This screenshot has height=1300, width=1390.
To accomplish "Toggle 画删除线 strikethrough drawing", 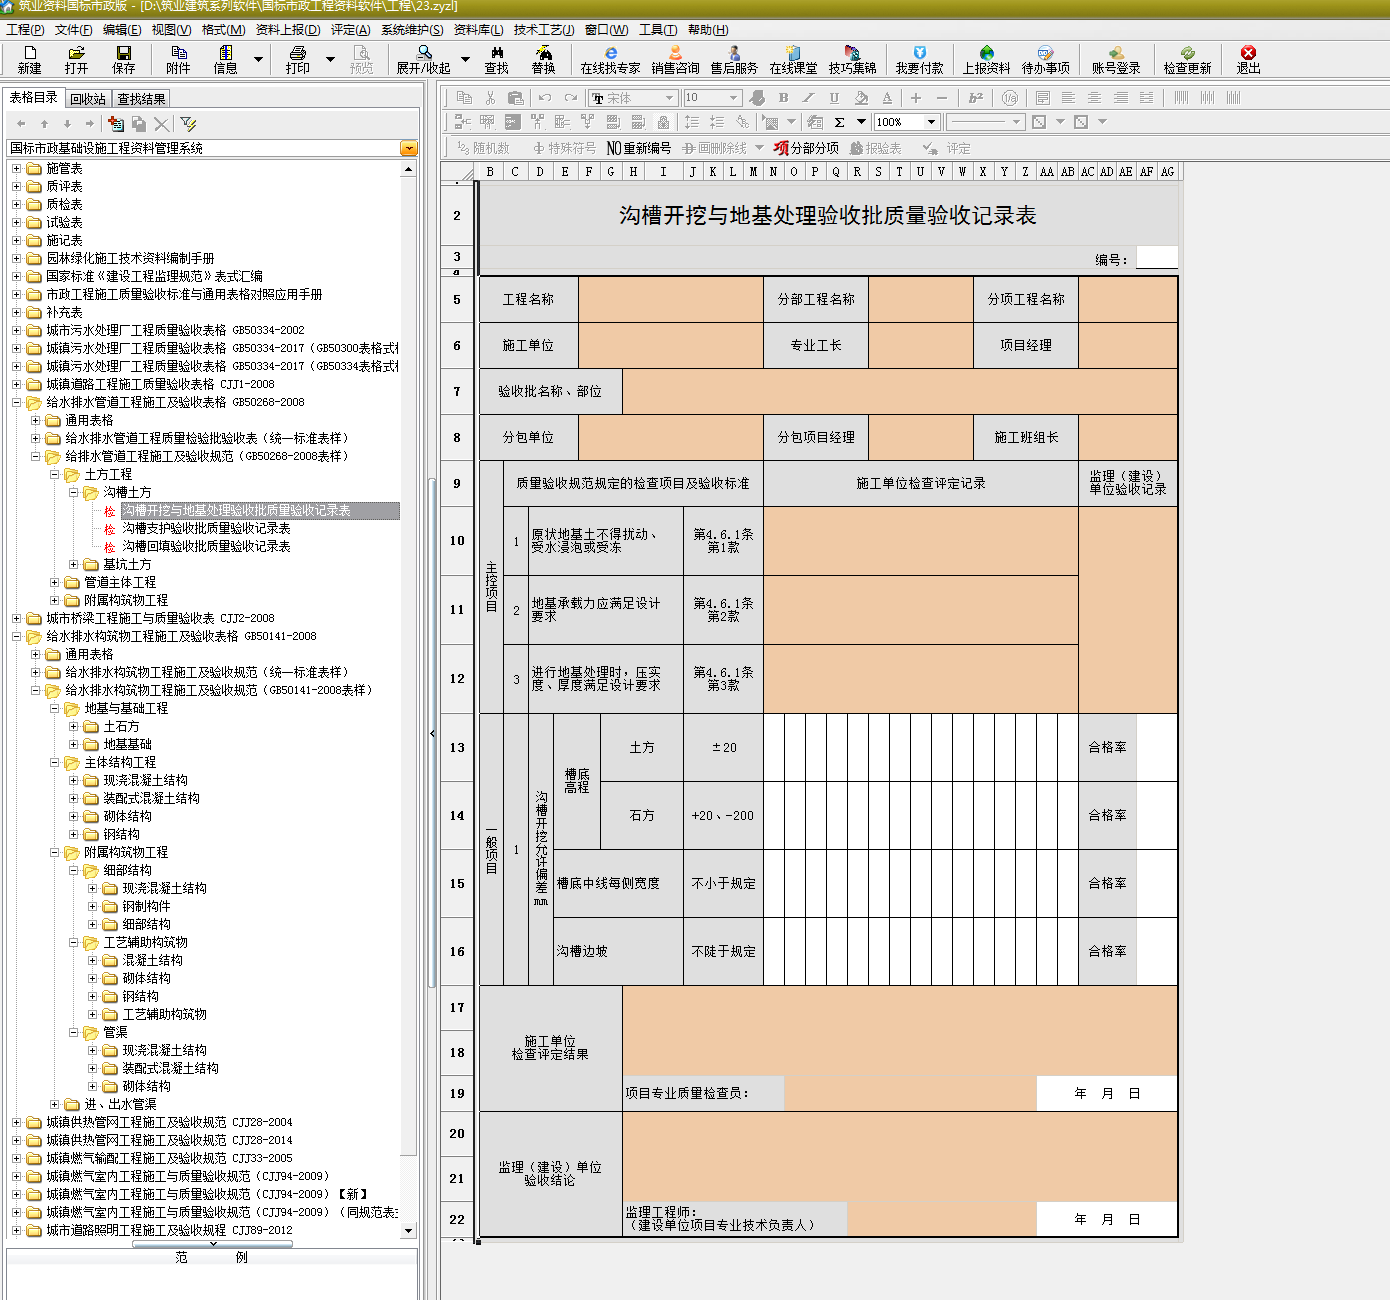I will click(714, 148).
